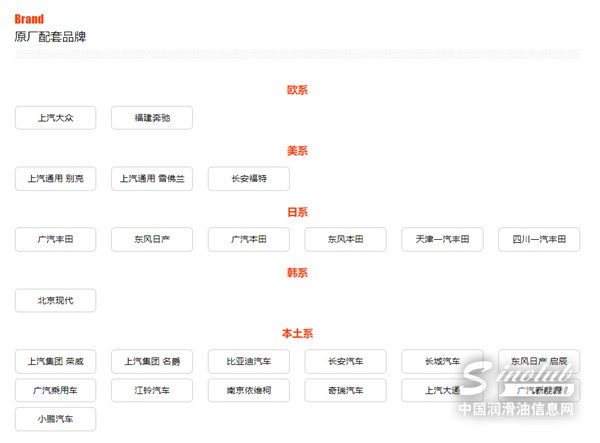Open 四川一汽丰田 brand button
Viewport: 600px width, 443px height.
539,239
